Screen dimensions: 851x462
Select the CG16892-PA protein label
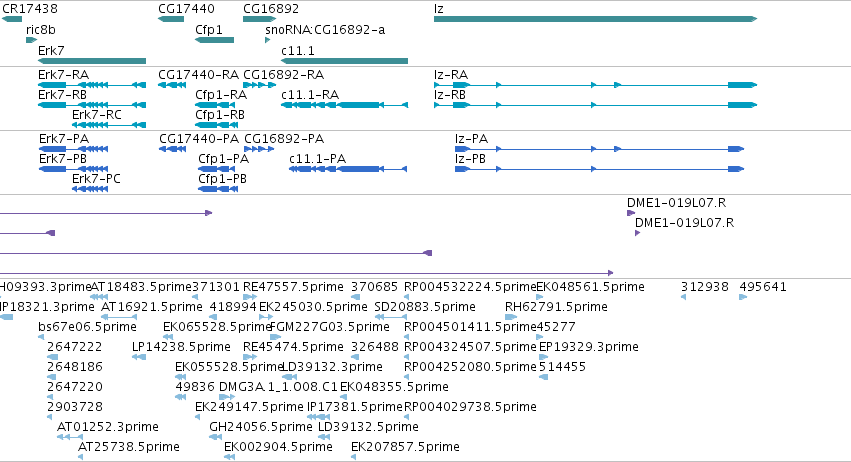point(284,139)
